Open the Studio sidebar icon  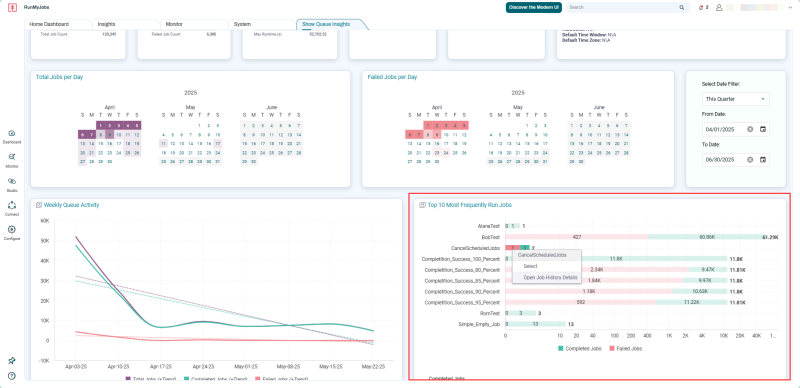12,181
